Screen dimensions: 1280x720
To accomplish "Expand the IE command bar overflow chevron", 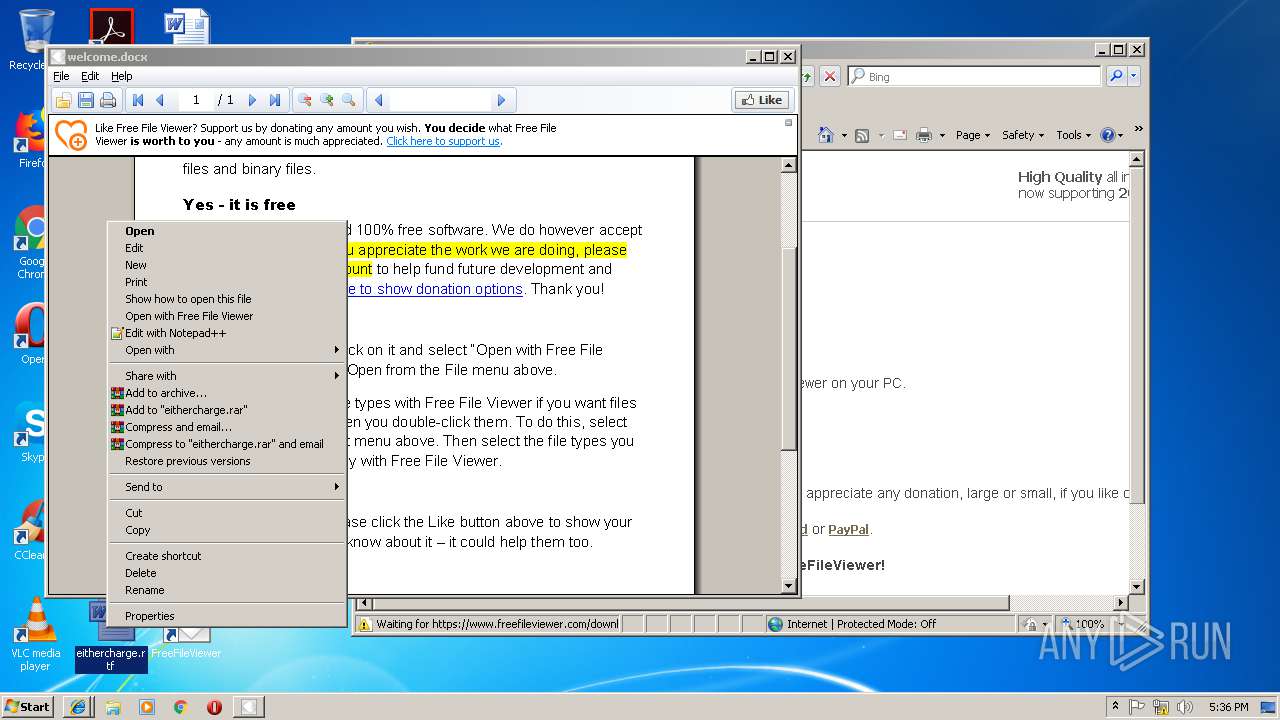I will click(x=1138, y=130).
